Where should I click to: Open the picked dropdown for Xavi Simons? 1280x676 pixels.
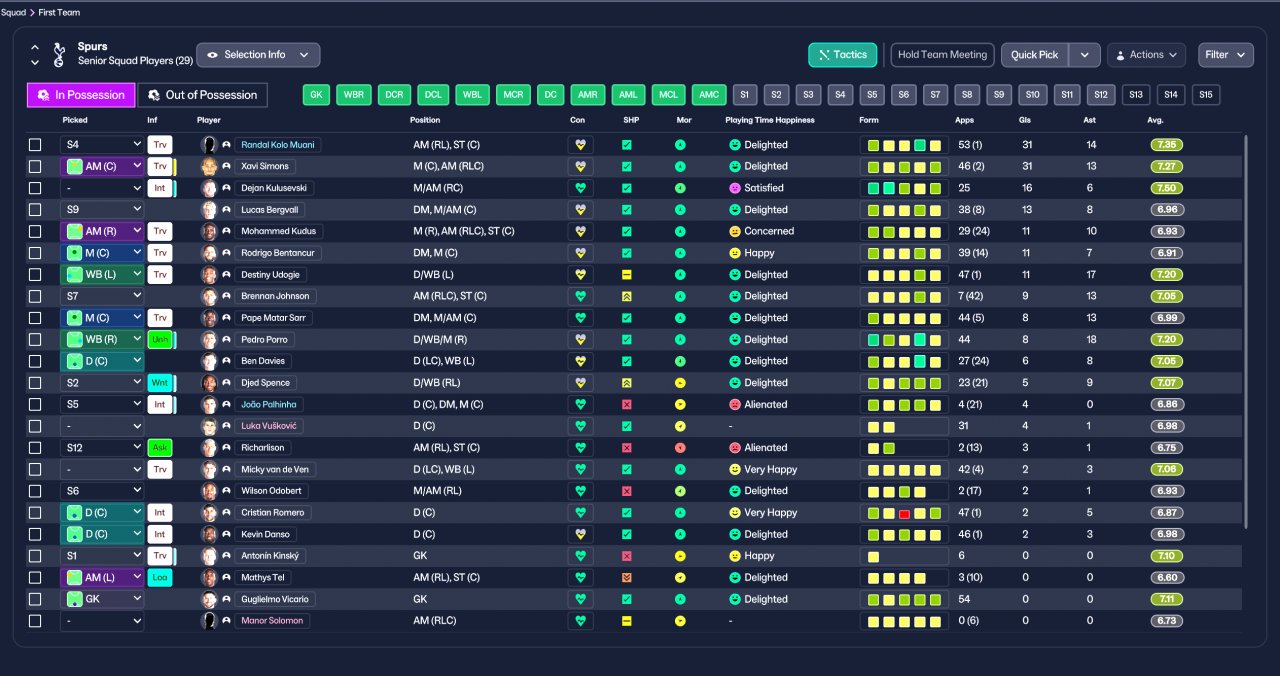pyautogui.click(x=102, y=166)
